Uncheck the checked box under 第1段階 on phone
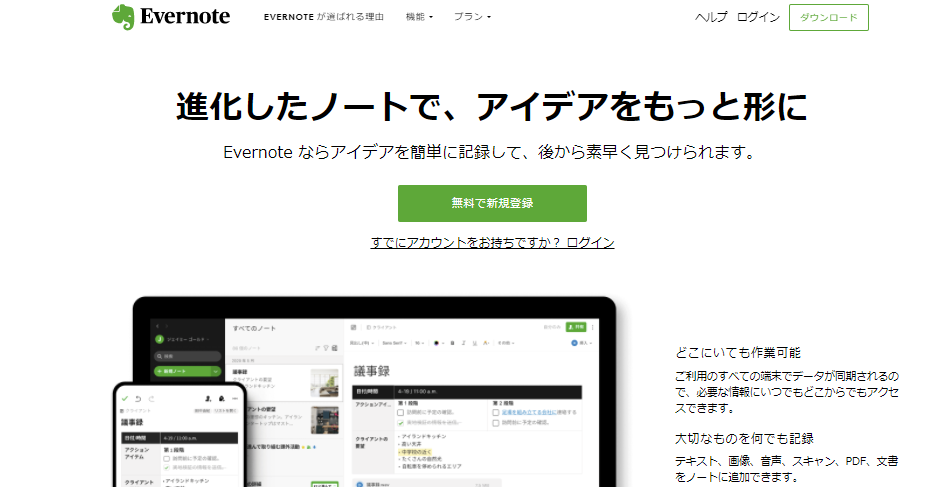The width and height of the screenshot is (944, 487). point(166,467)
